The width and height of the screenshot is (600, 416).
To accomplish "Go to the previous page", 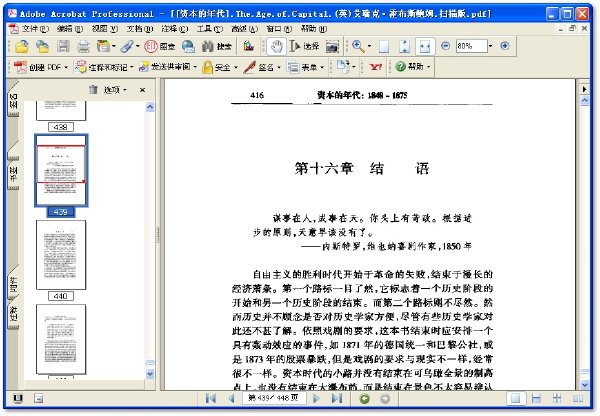I will [231, 399].
